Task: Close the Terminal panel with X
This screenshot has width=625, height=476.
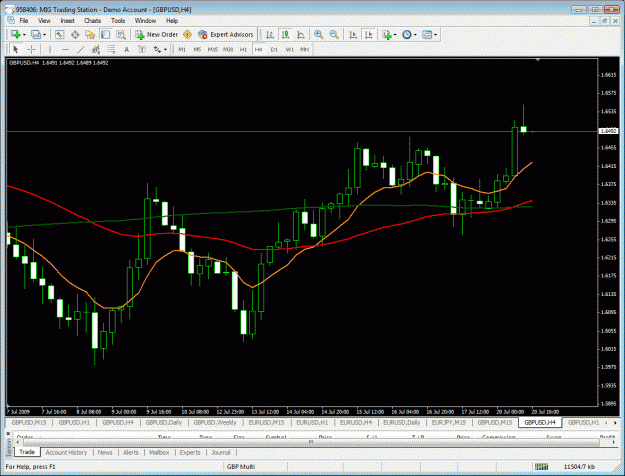Action: point(8,433)
